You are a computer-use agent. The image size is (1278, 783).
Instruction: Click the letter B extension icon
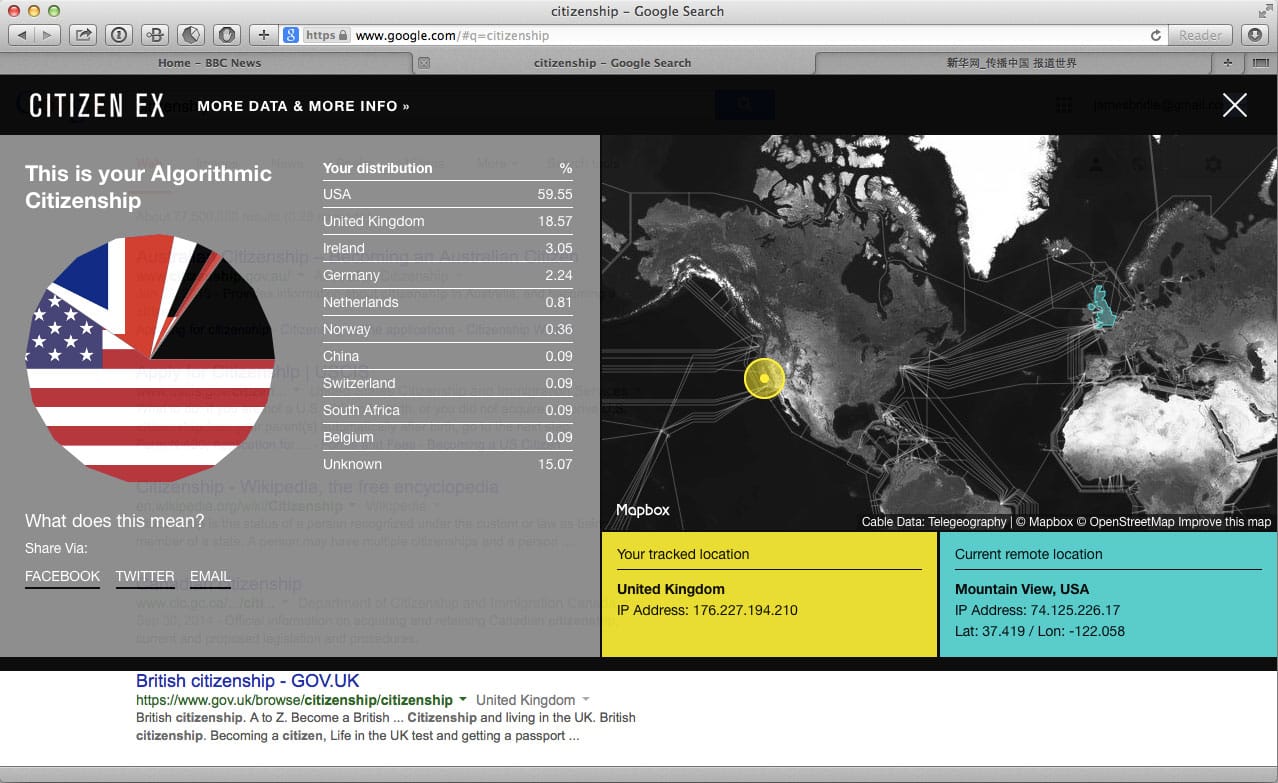pyautogui.click(x=155, y=35)
